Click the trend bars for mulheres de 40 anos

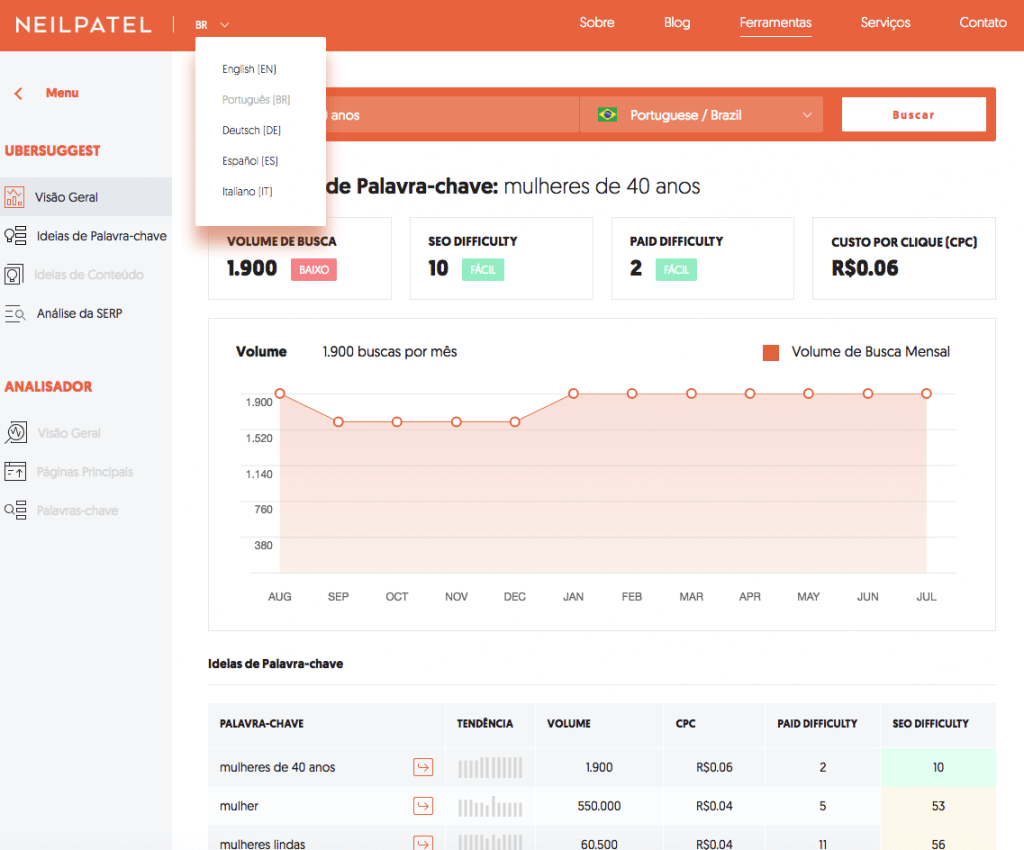(490, 767)
